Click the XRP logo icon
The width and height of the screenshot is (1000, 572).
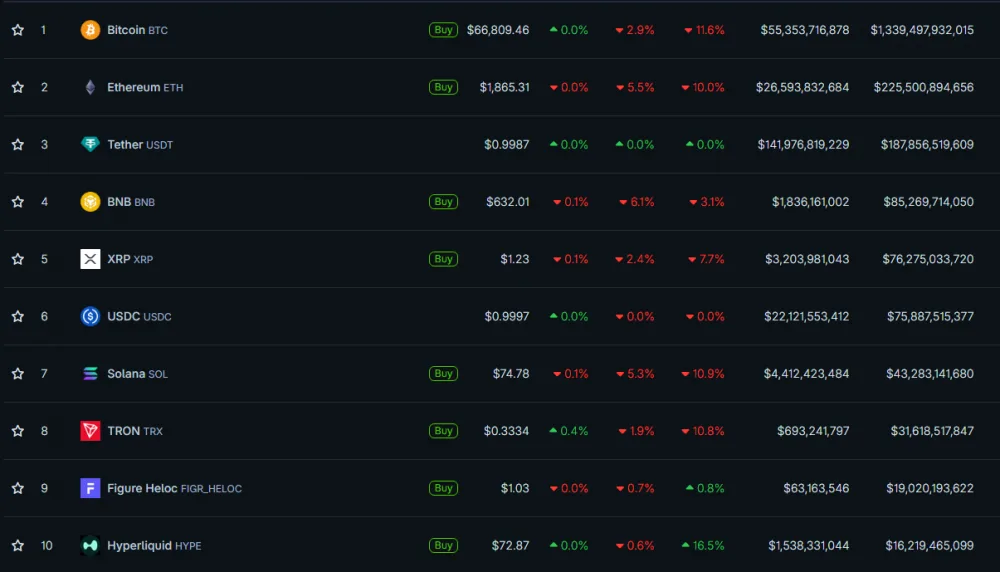pos(90,259)
